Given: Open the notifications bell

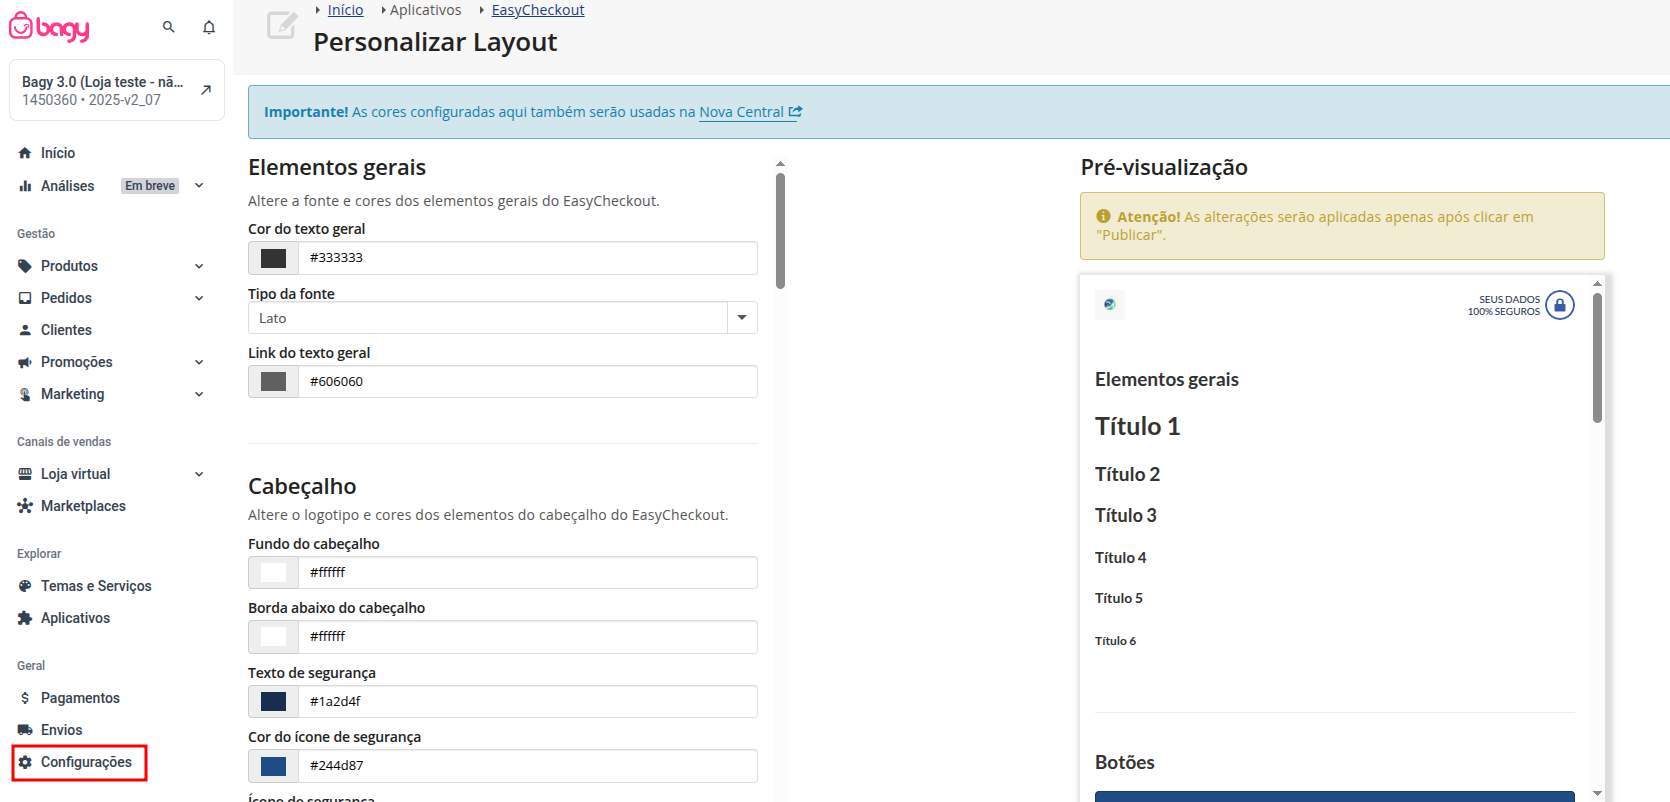Looking at the screenshot, I should 209,27.
